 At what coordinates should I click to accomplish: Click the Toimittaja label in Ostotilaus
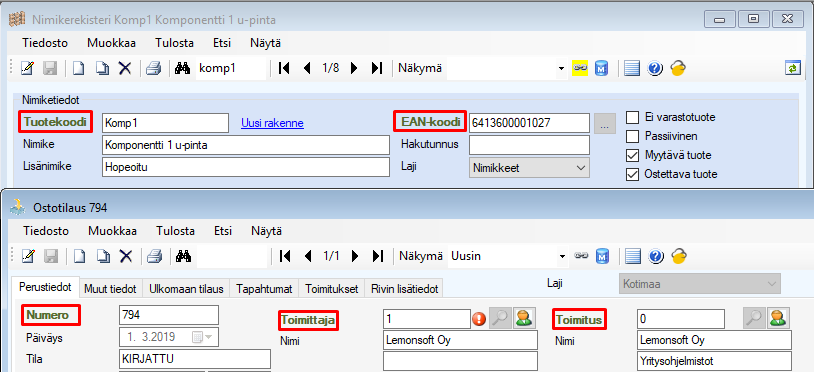click(x=309, y=321)
